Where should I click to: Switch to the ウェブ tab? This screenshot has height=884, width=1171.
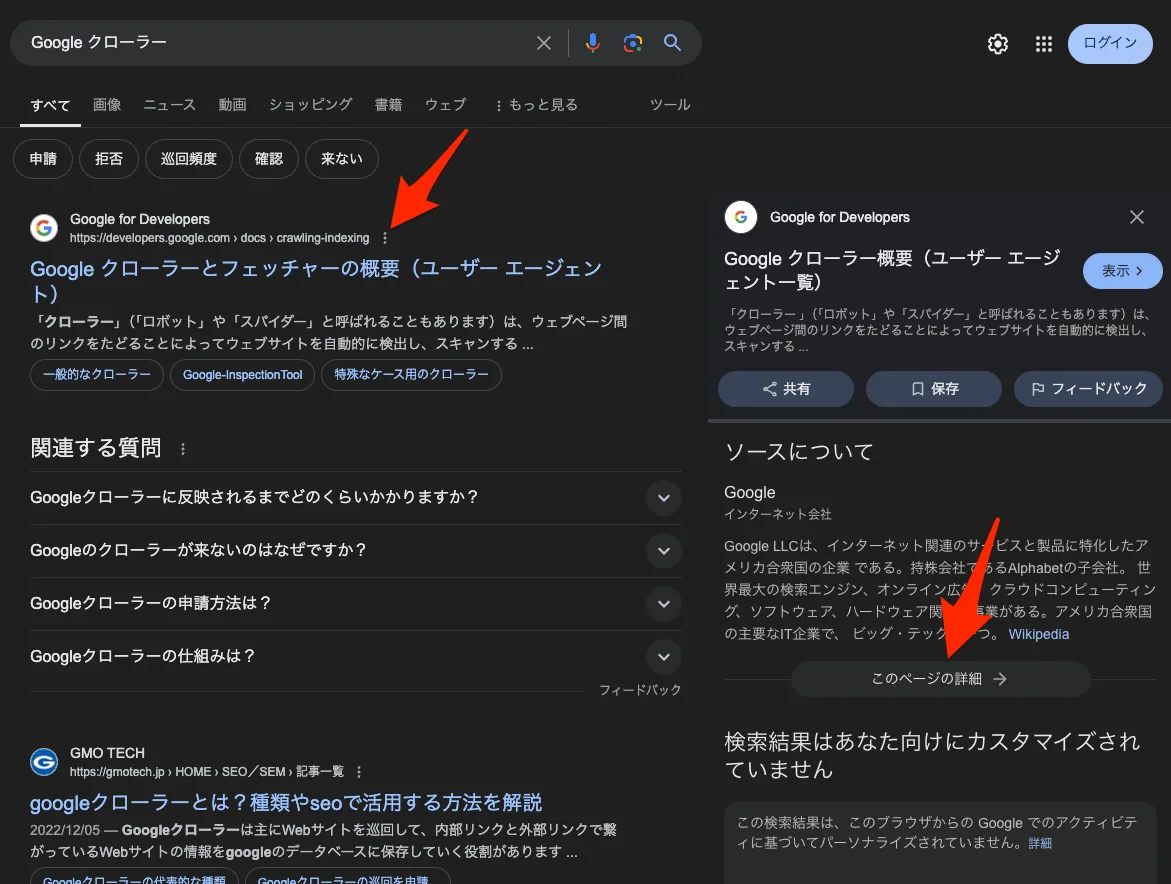pyautogui.click(x=445, y=105)
